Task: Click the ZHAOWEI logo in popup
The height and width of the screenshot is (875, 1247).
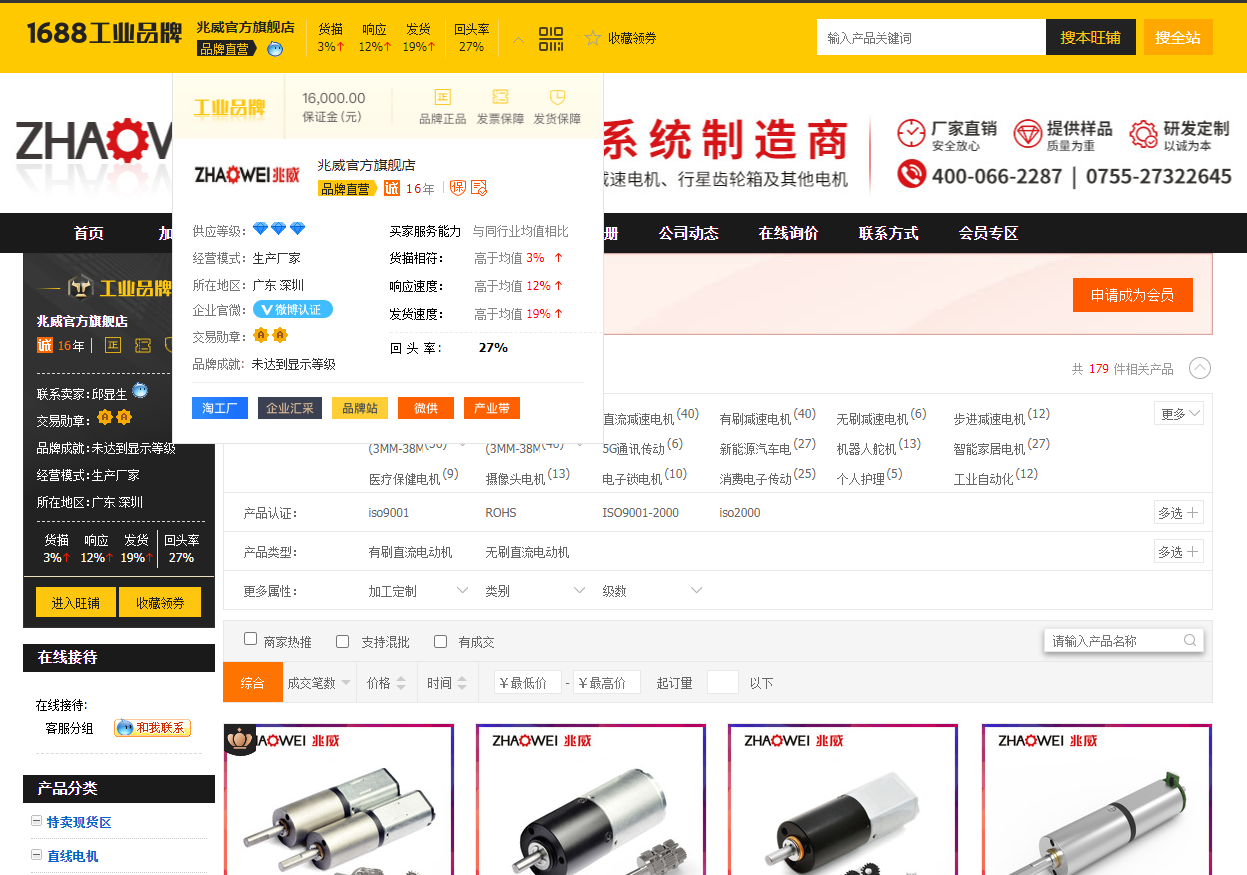Action: [246, 175]
